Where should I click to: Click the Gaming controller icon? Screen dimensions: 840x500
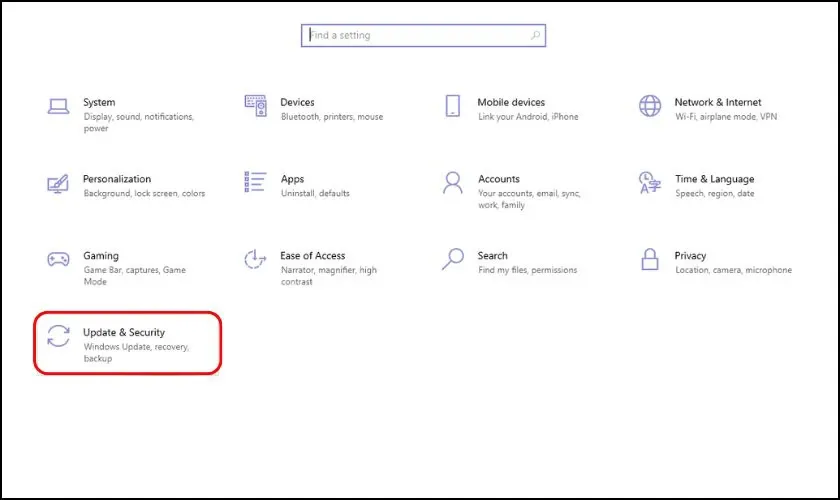[58, 260]
